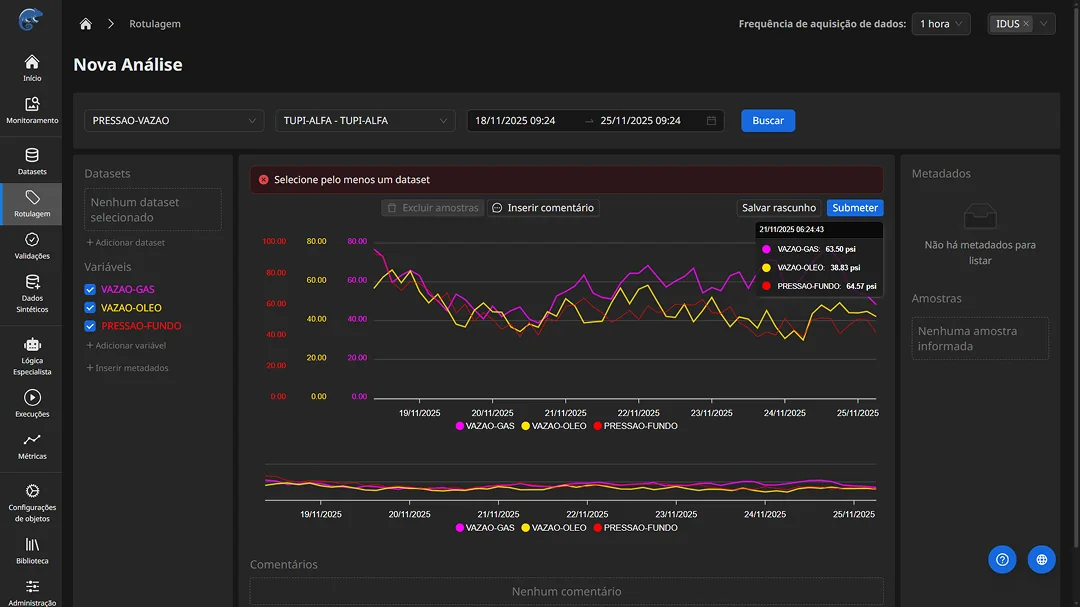Open Validações in the sidebar
Viewport: 1080px width, 607px height.
(x=32, y=246)
